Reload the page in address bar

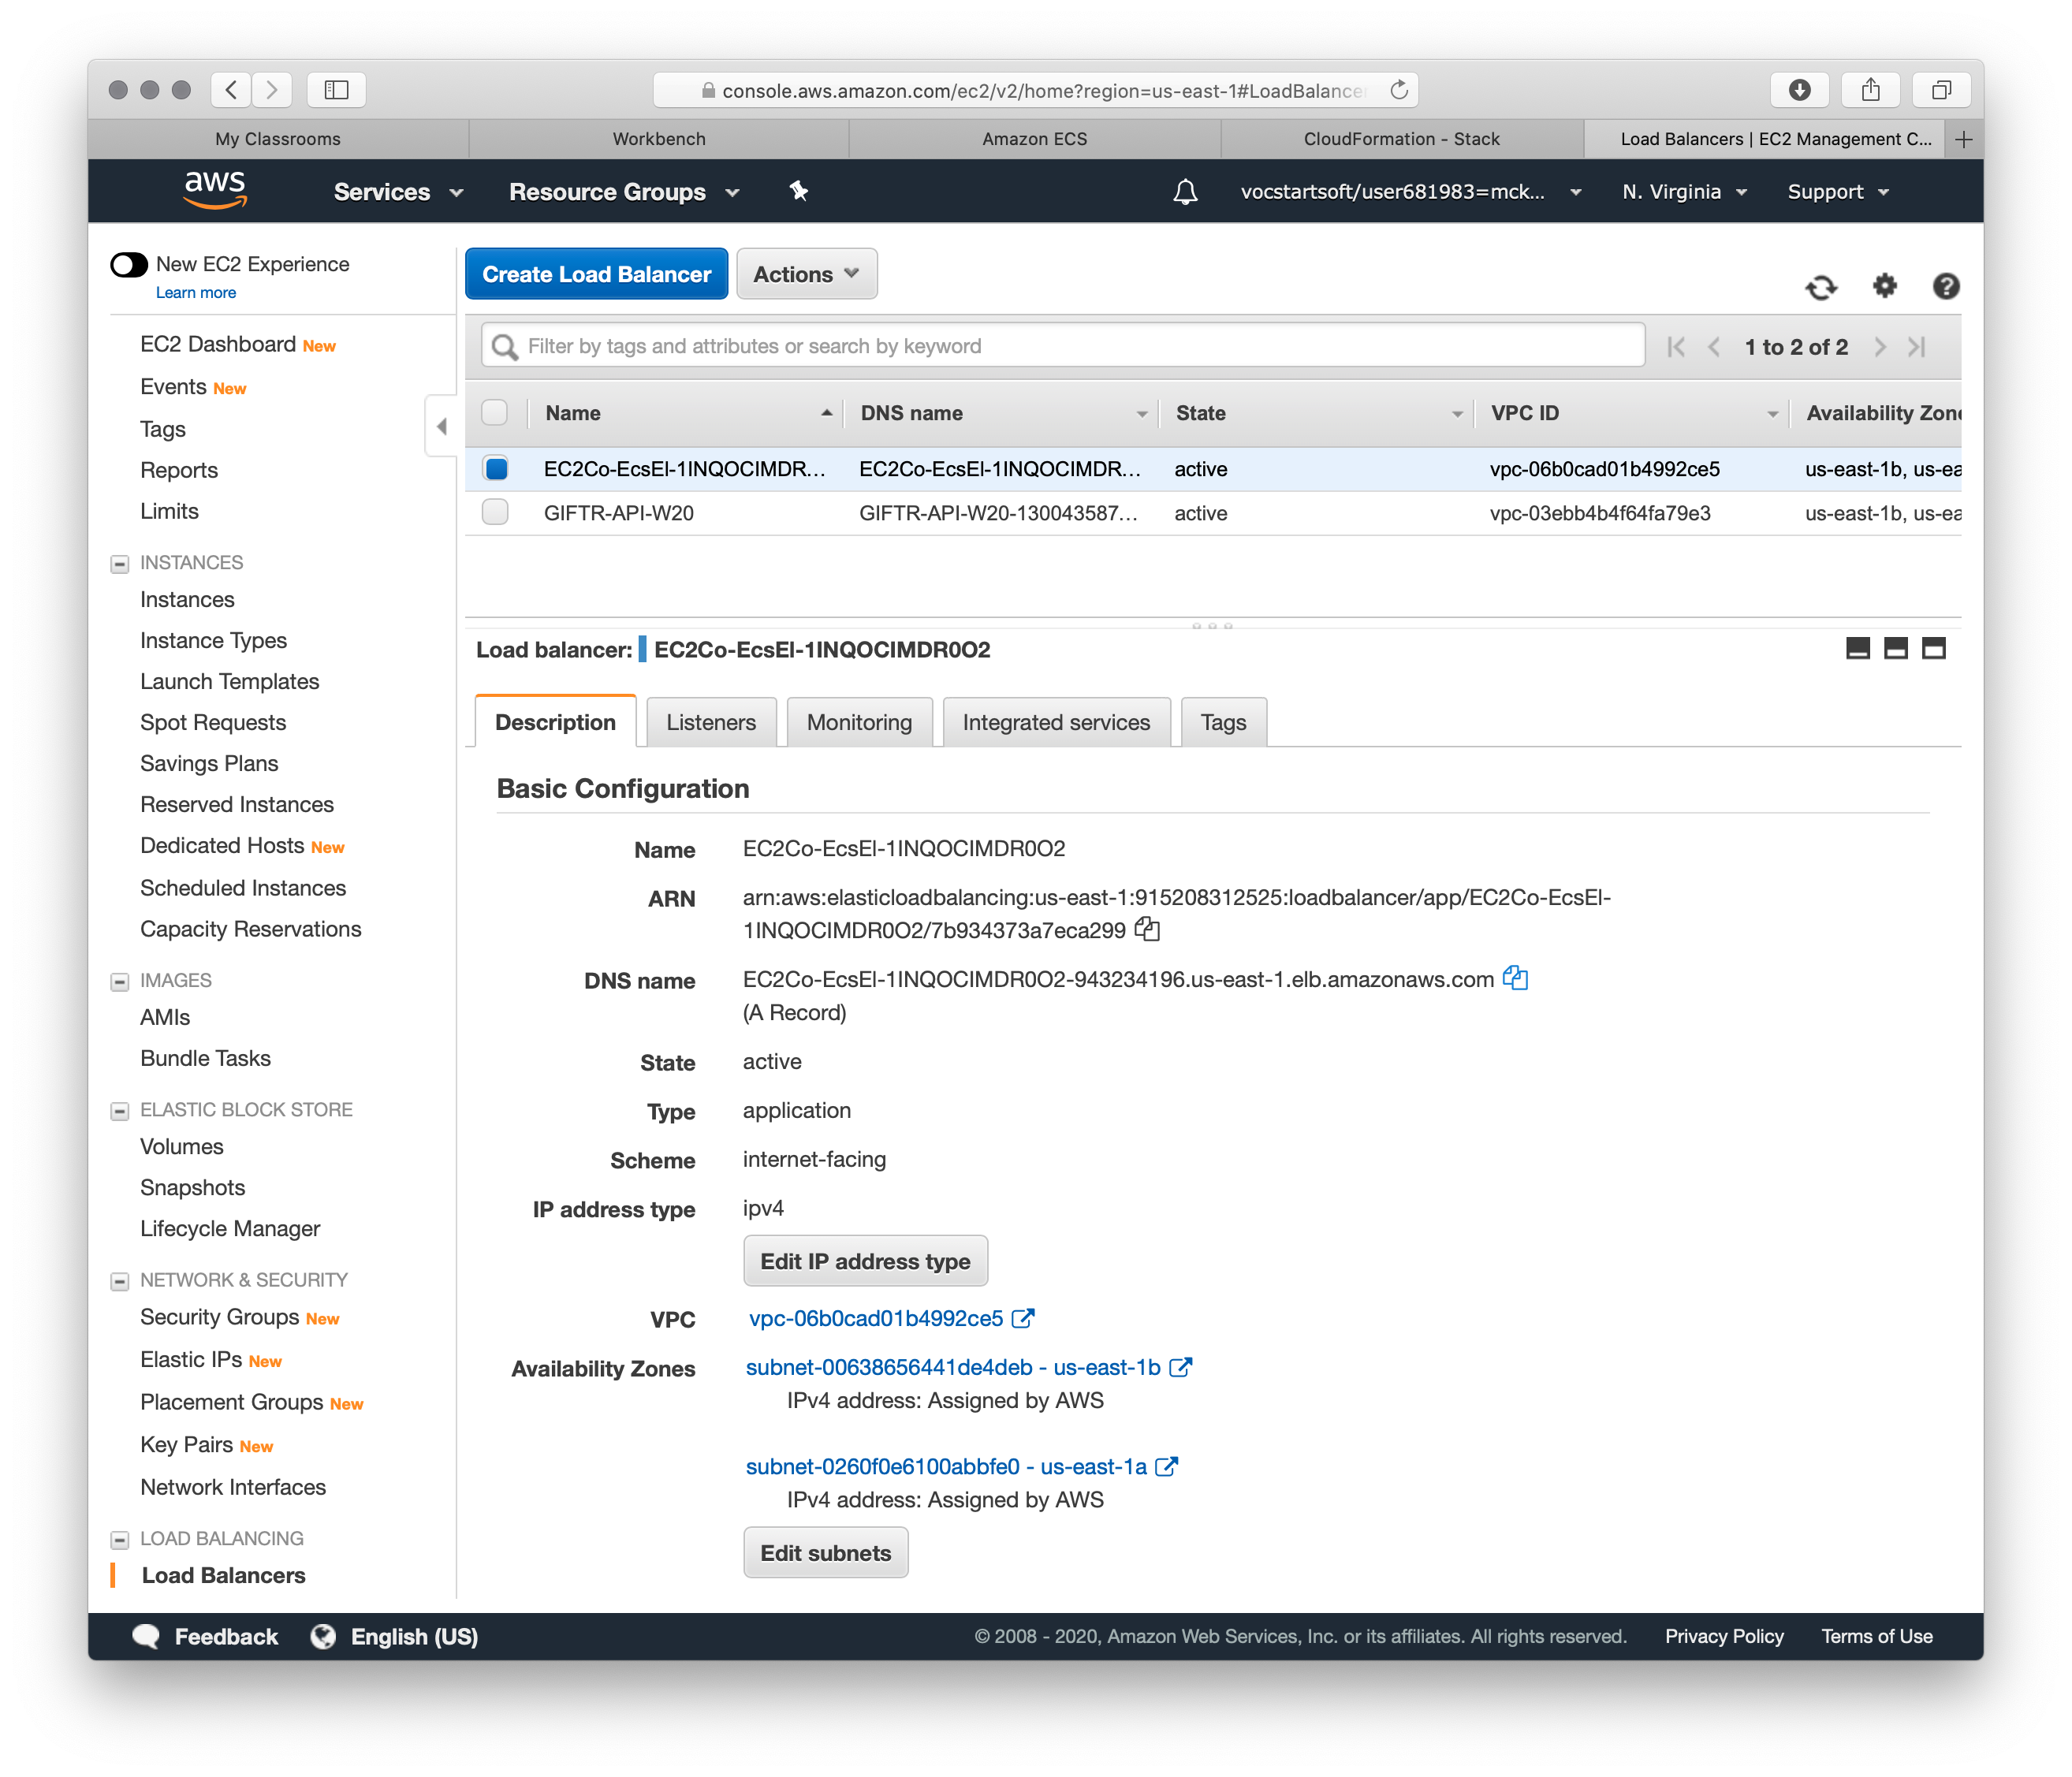1399,90
